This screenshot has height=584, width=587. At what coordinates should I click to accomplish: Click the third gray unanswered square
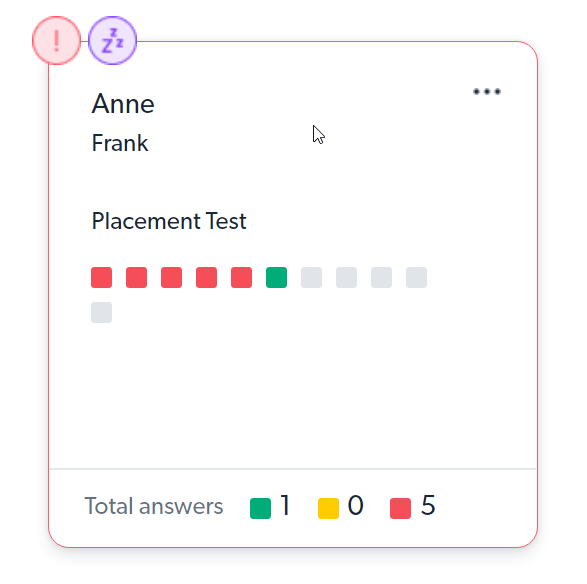pos(381,277)
